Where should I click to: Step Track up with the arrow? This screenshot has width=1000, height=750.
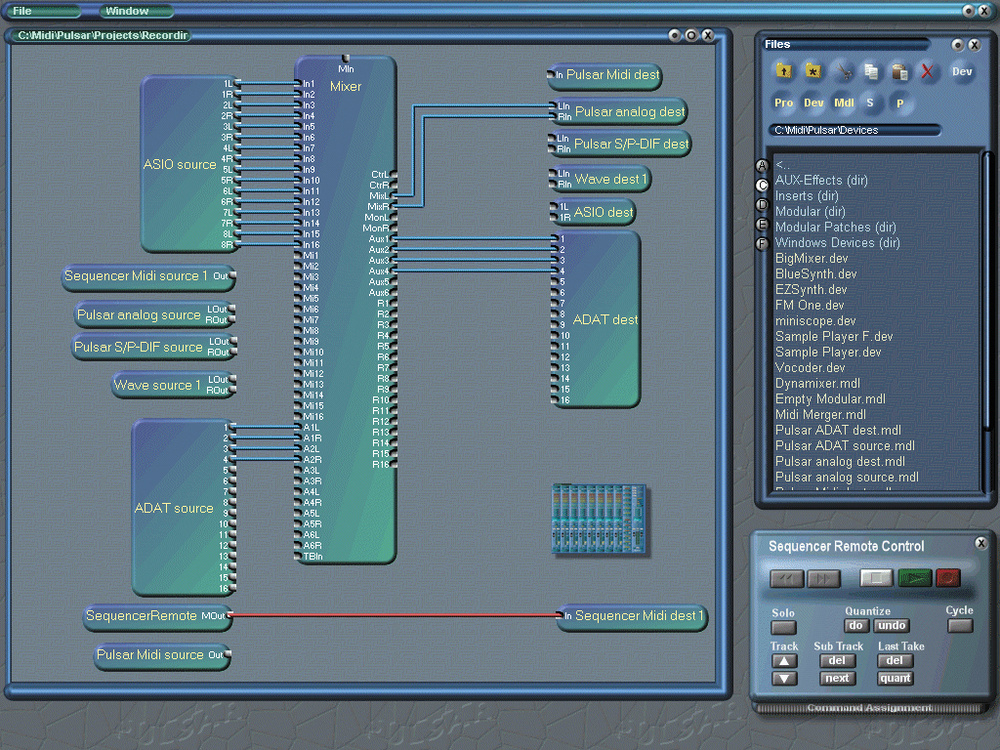pos(785,661)
